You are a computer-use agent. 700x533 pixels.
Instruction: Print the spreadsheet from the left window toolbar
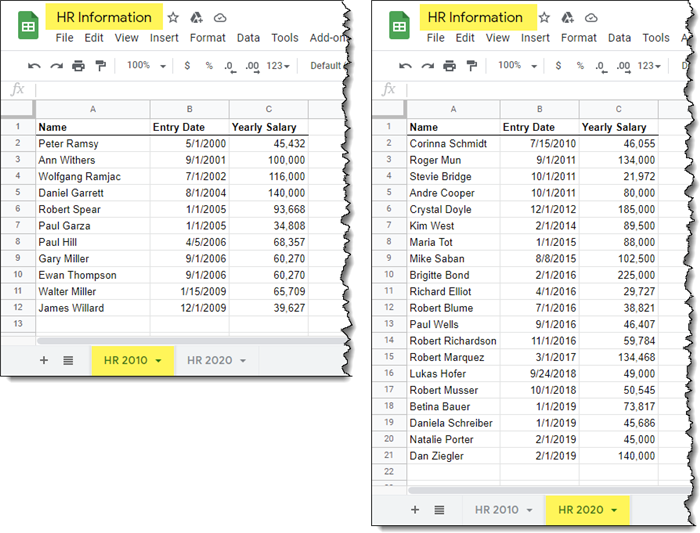point(78,66)
